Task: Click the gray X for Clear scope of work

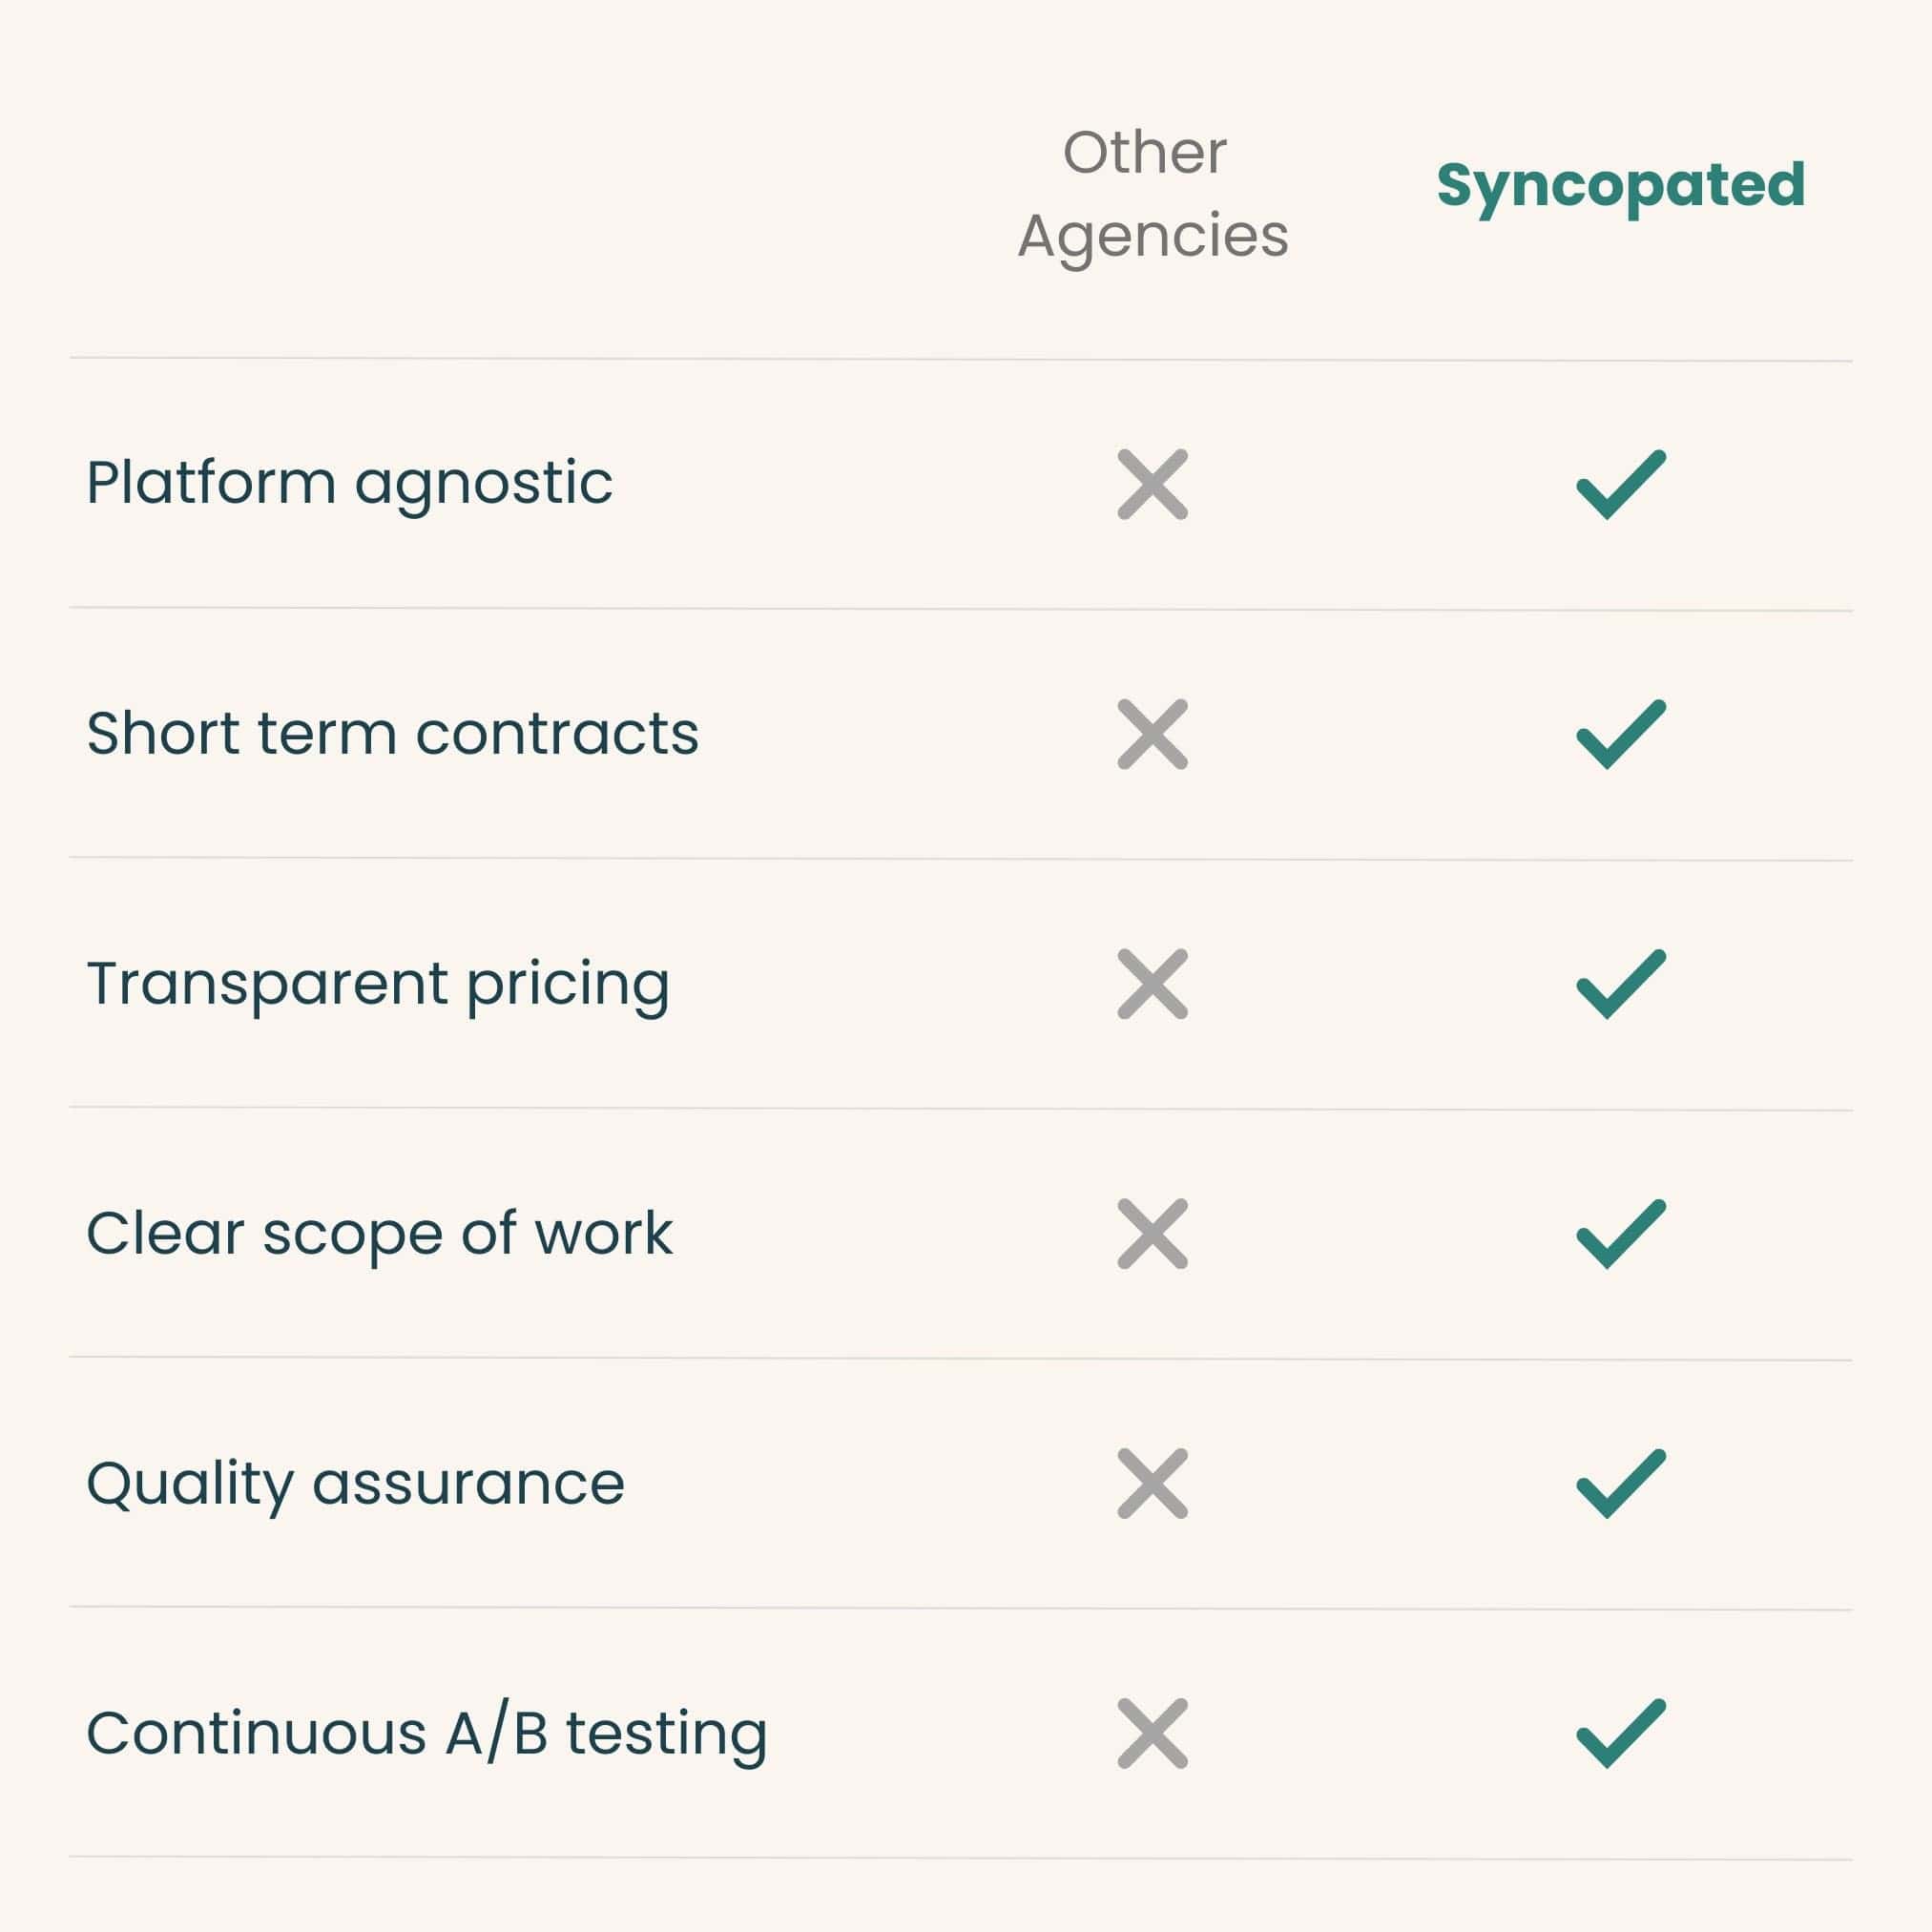Action: click(1152, 1234)
